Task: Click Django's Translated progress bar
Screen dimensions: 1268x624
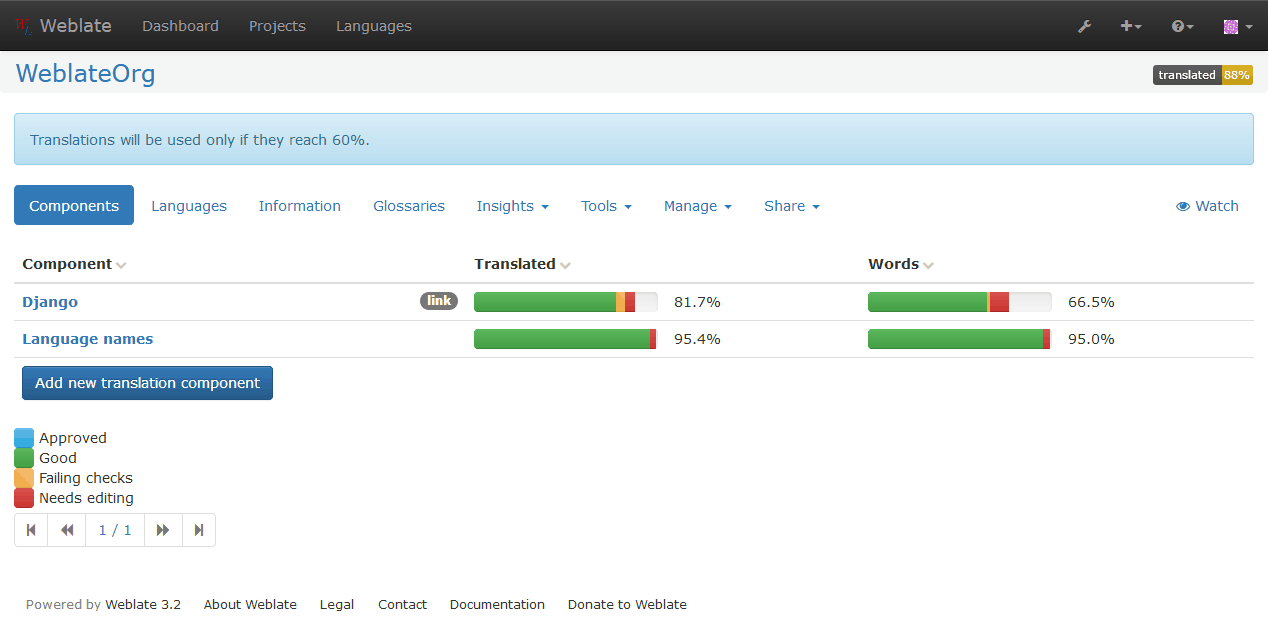Action: pyautogui.click(x=566, y=302)
